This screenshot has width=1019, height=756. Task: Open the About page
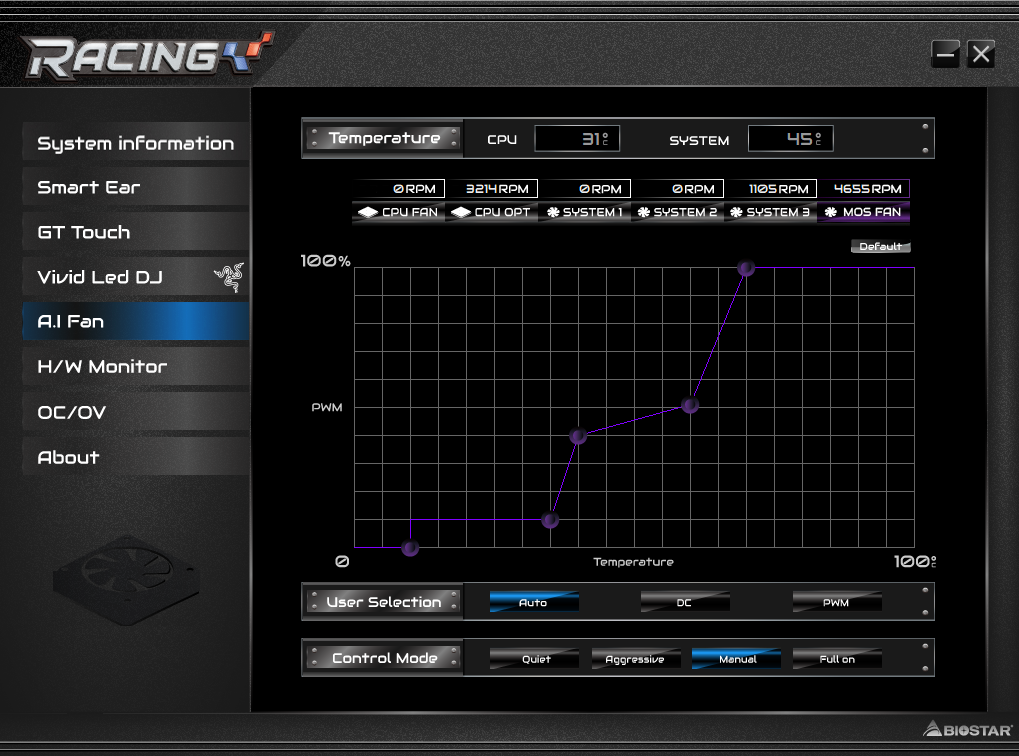point(136,457)
